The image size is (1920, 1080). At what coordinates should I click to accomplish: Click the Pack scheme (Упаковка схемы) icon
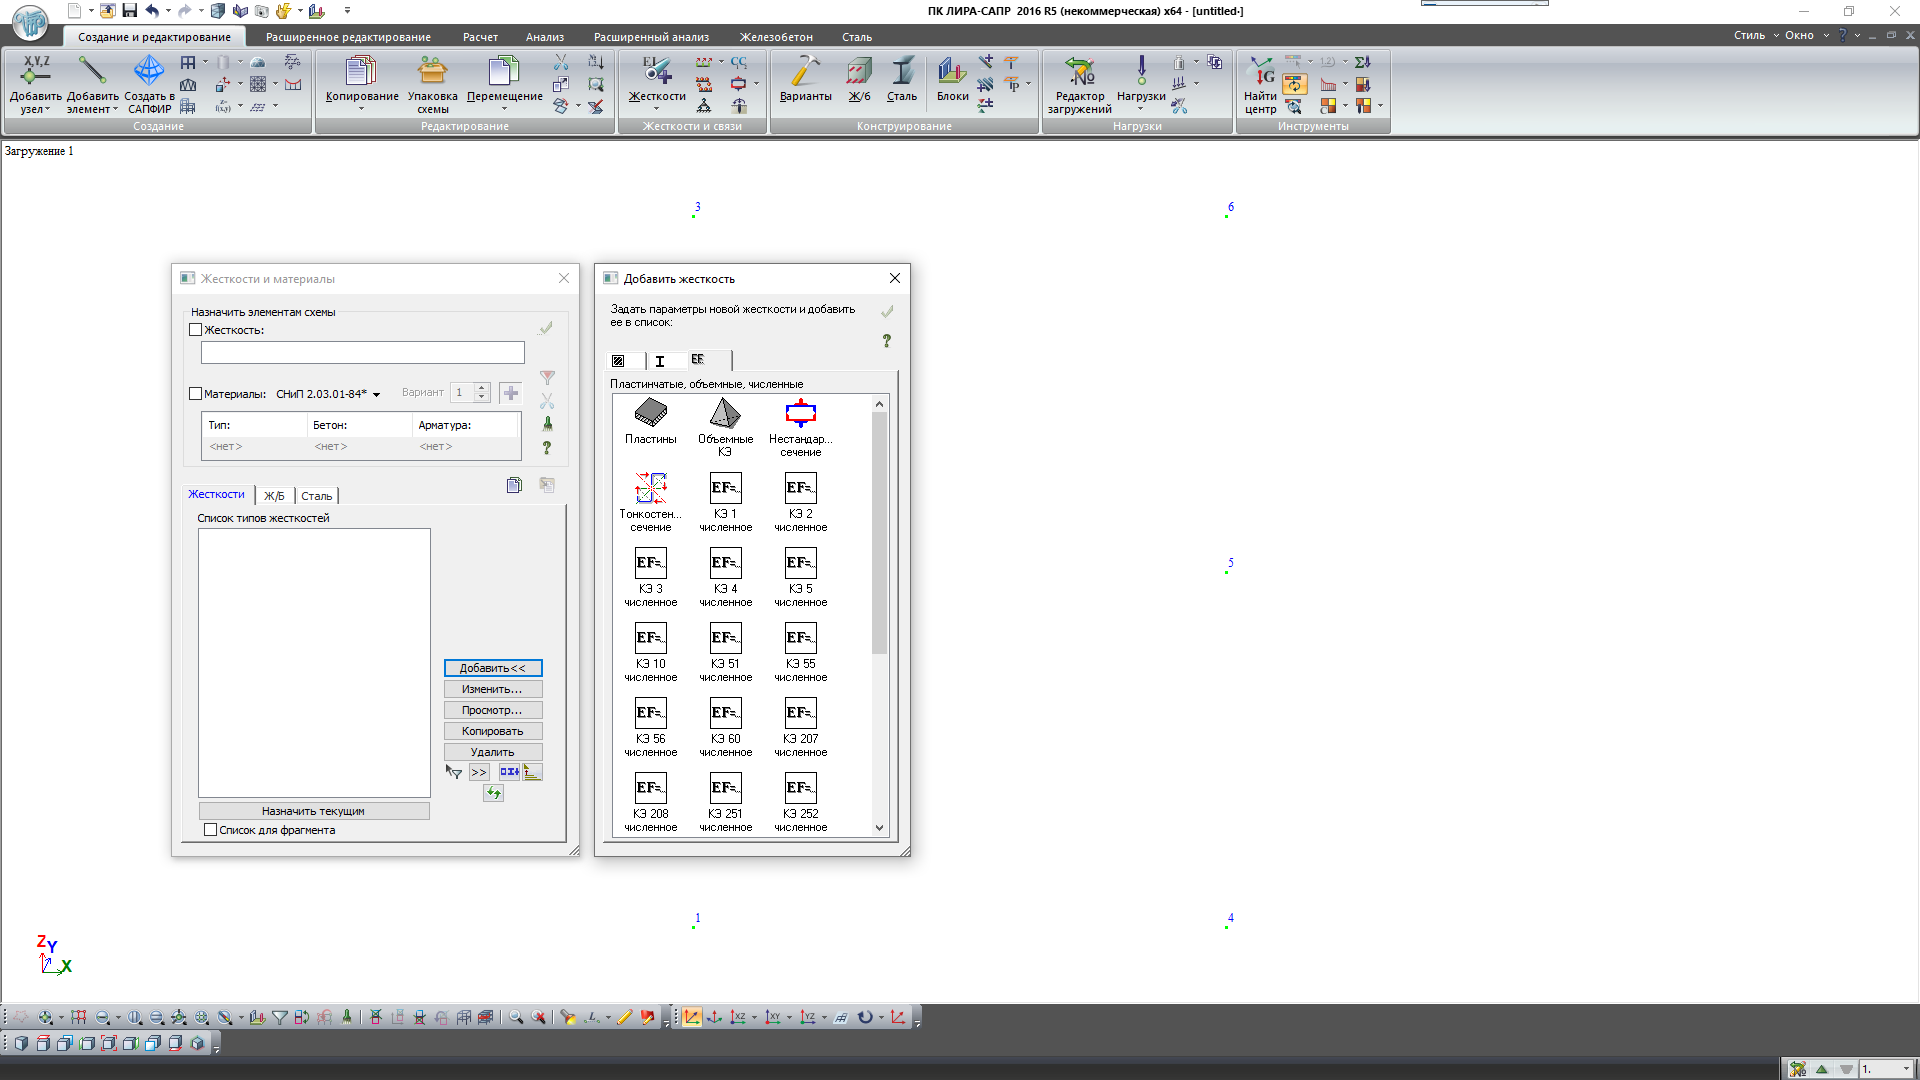(x=432, y=70)
